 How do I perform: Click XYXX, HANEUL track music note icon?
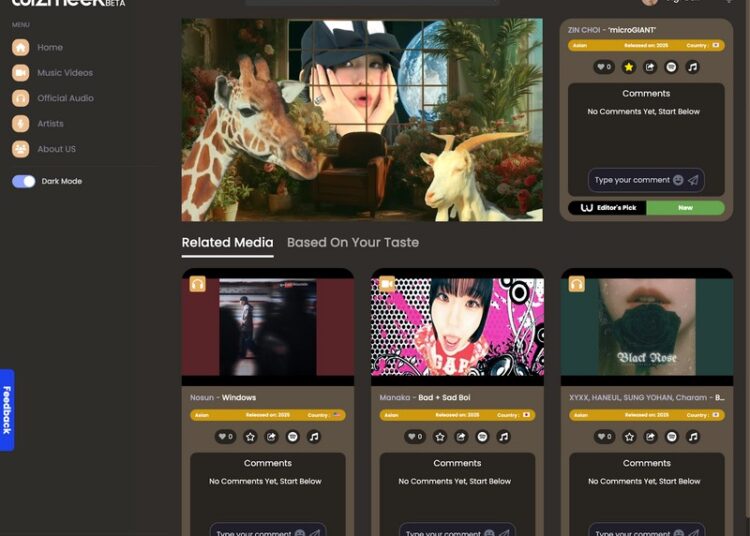(693, 437)
